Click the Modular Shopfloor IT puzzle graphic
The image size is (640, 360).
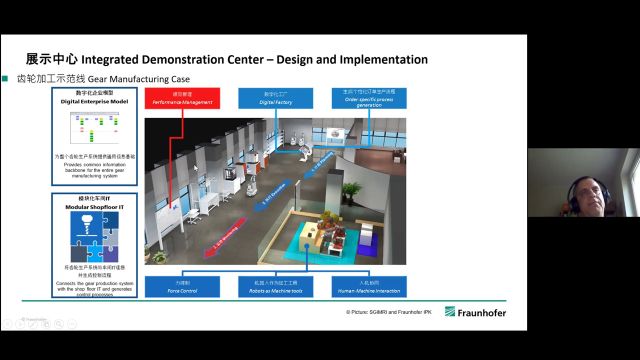click(x=94, y=237)
